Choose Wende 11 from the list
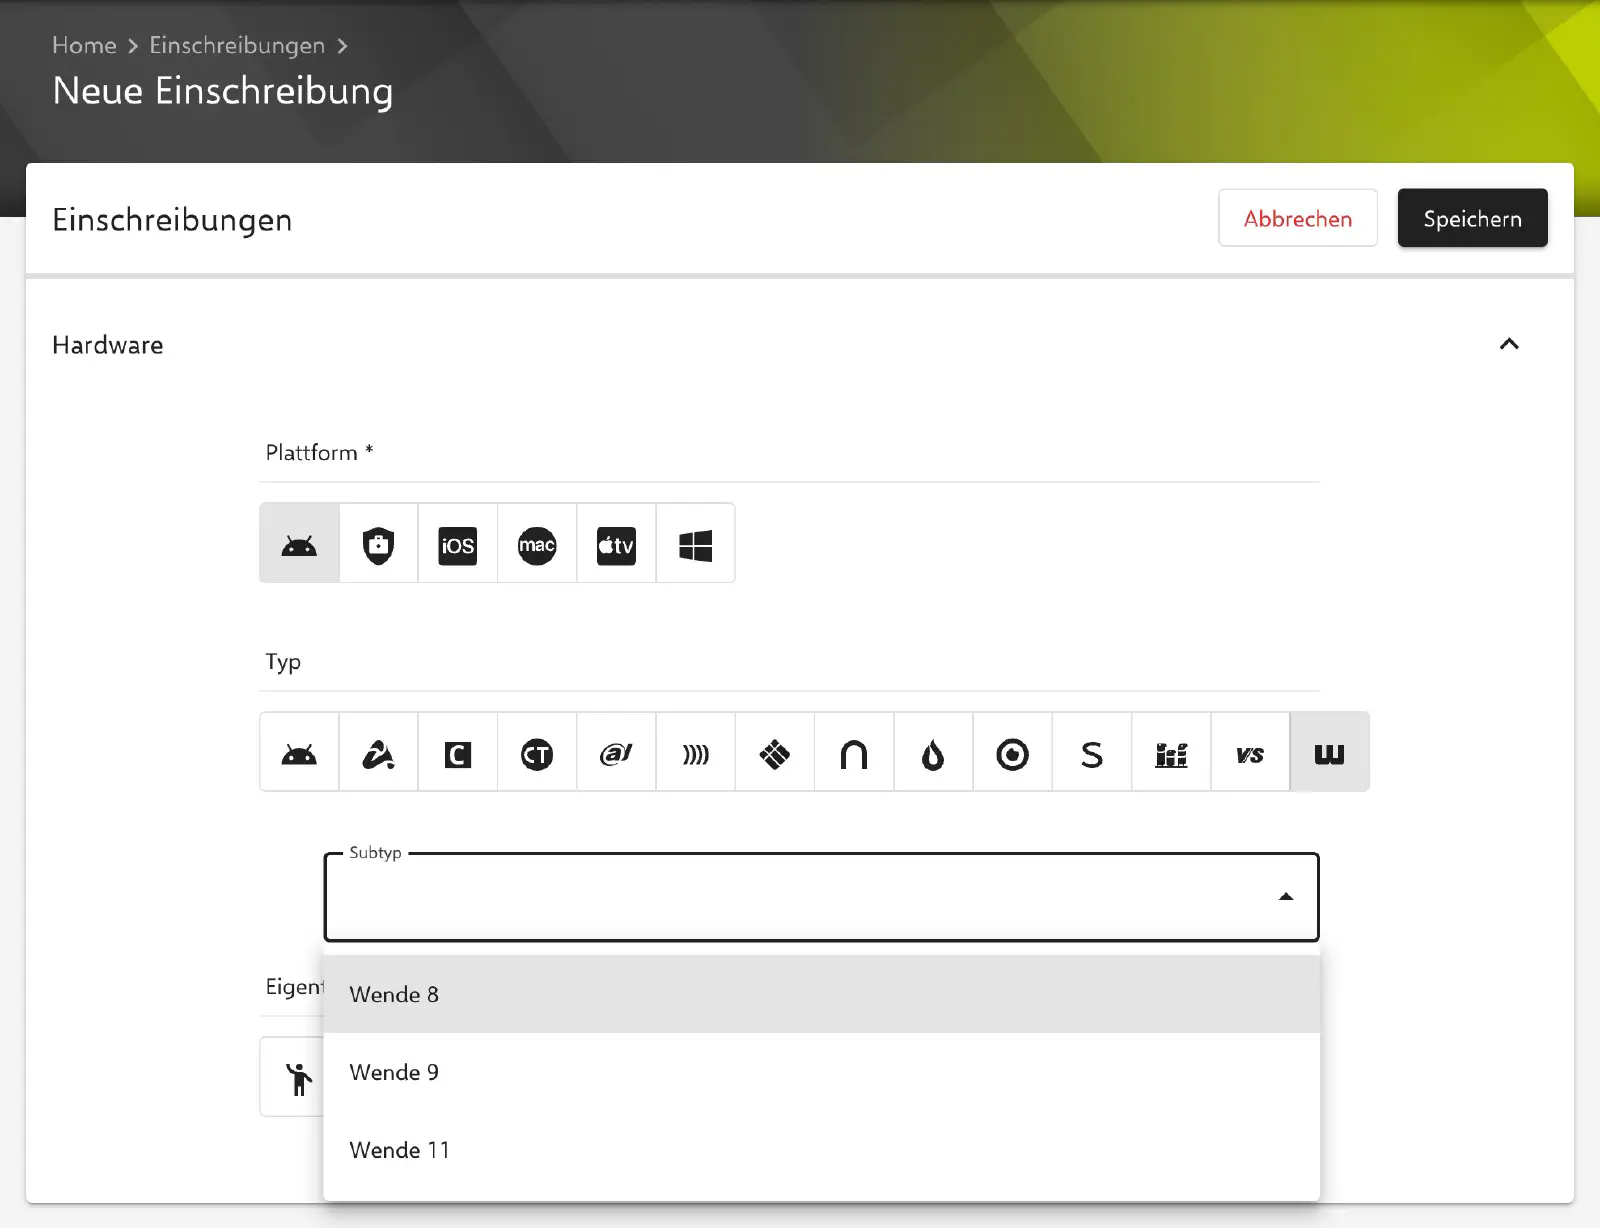The height and width of the screenshot is (1228, 1600). [822, 1150]
